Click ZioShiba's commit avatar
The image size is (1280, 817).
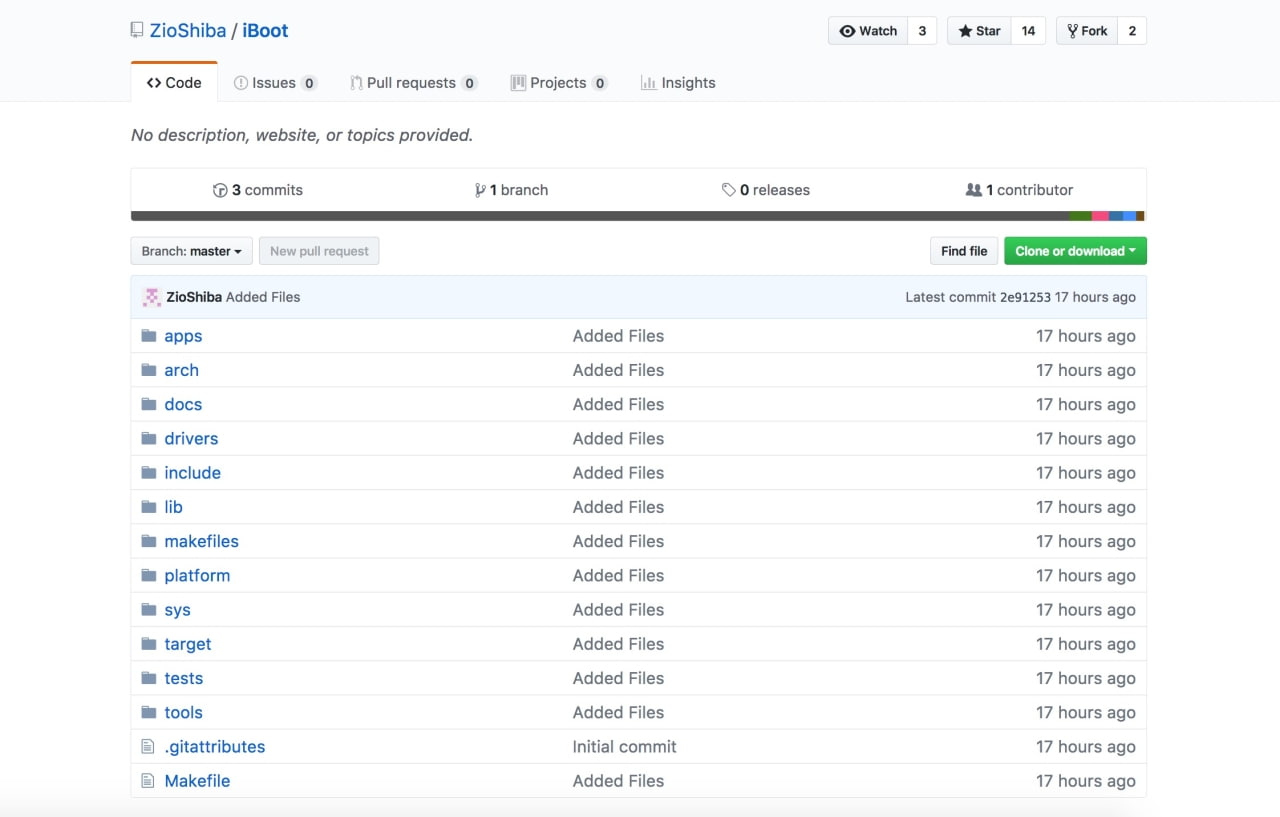151,297
